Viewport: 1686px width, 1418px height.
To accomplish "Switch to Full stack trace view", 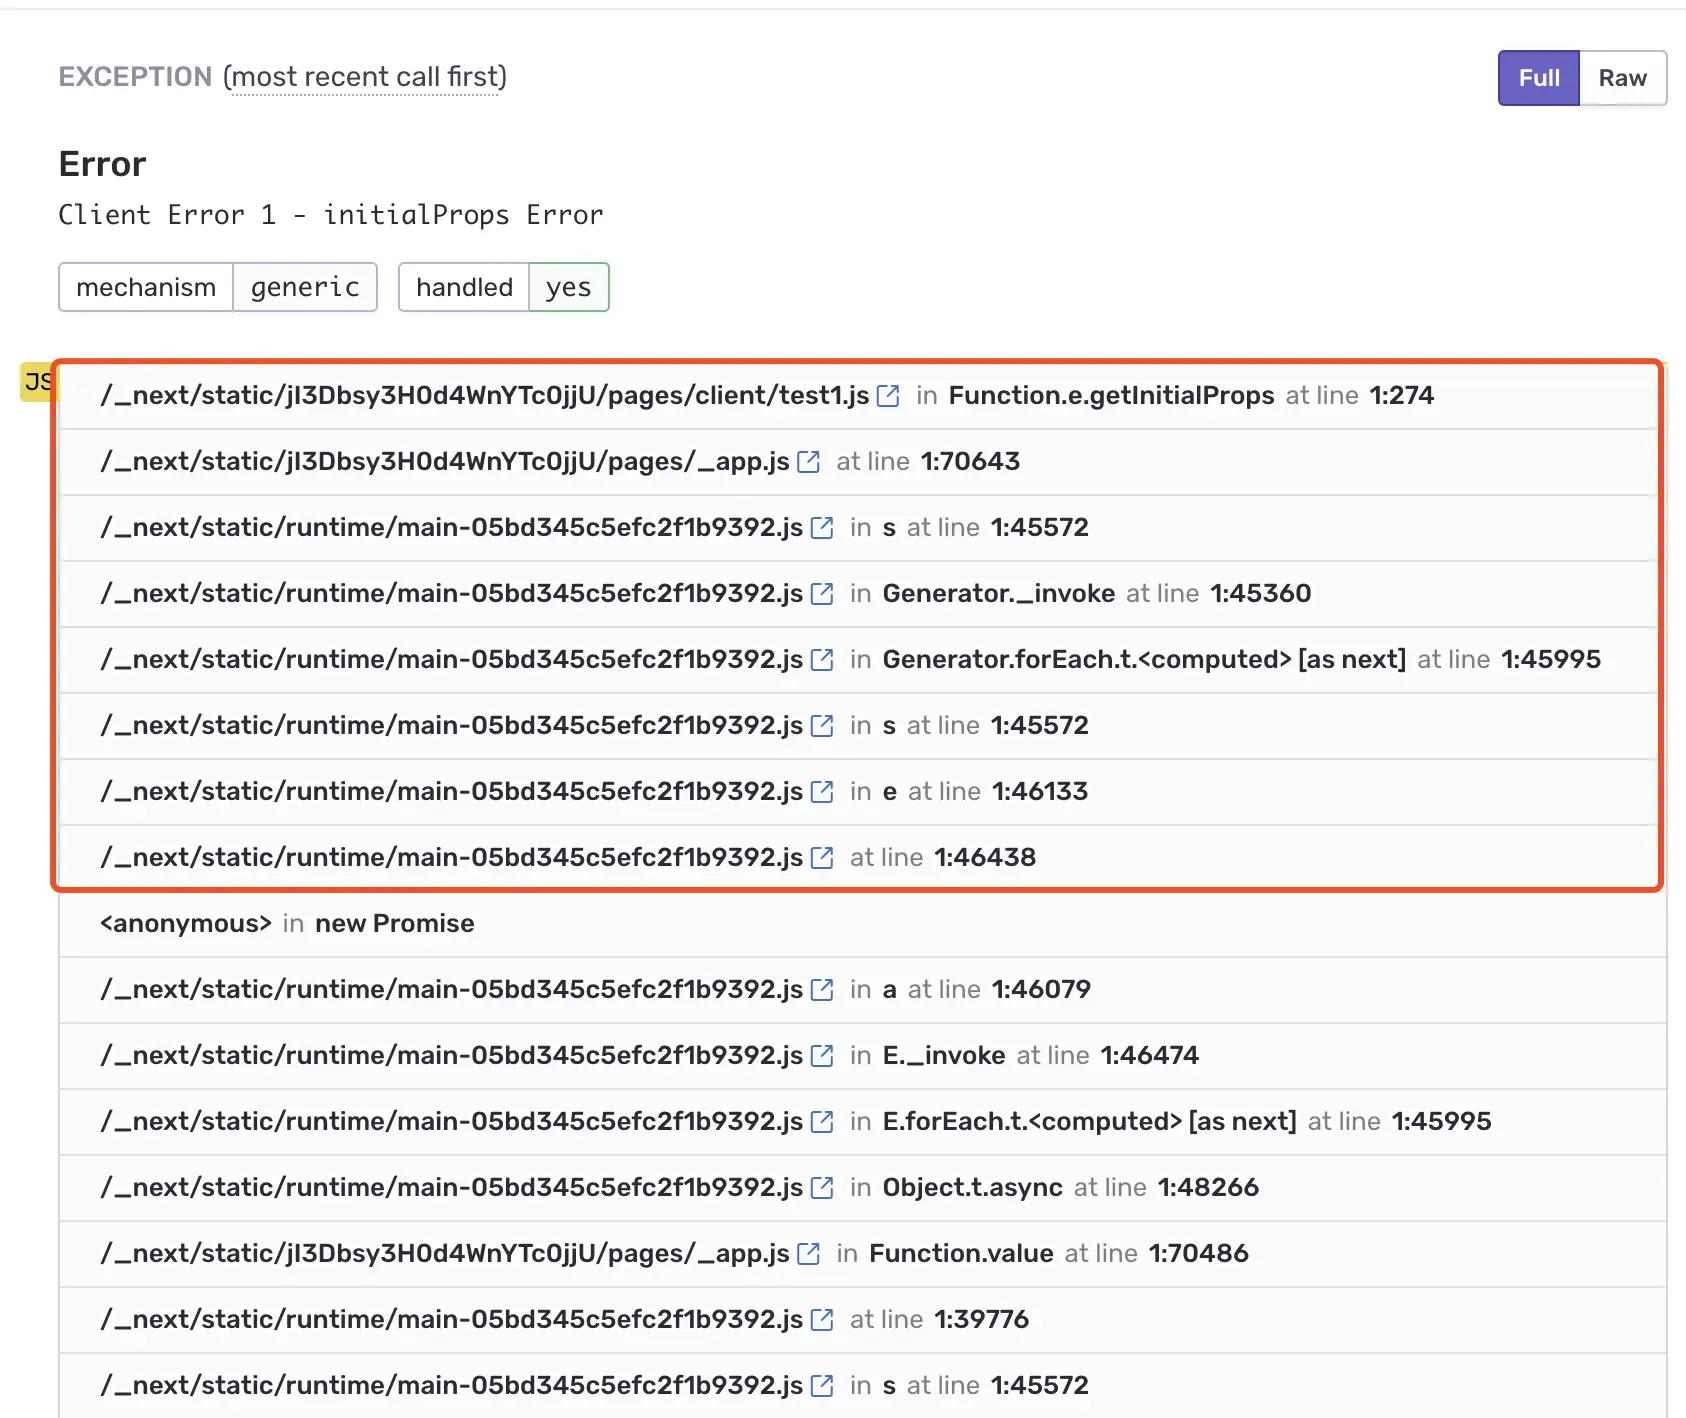I will click(1538, 78).
